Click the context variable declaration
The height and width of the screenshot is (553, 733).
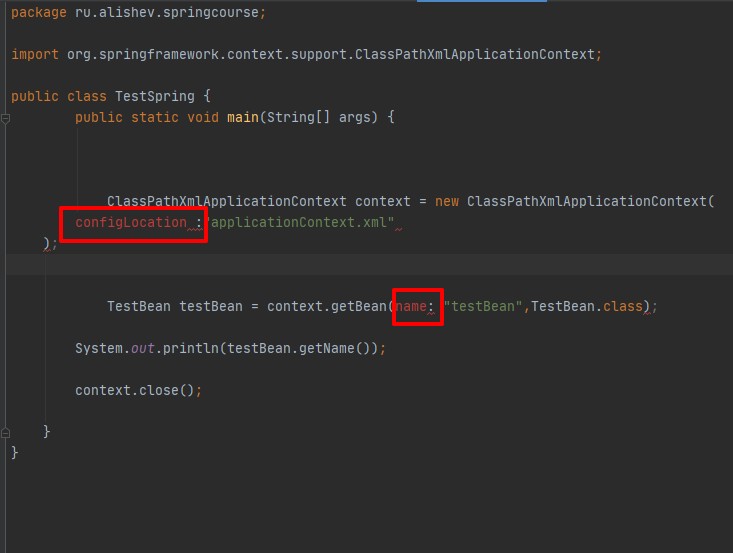(x=382, y=201)
